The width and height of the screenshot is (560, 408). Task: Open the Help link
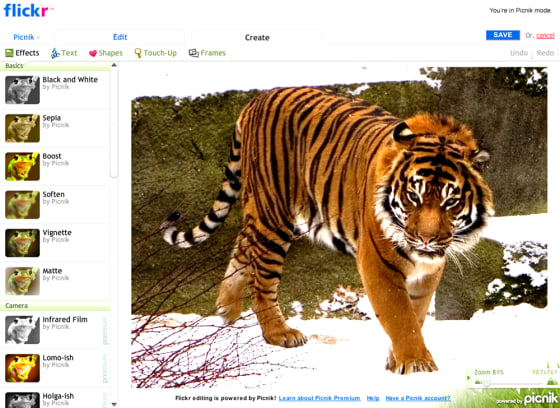(x=373, y=398)
